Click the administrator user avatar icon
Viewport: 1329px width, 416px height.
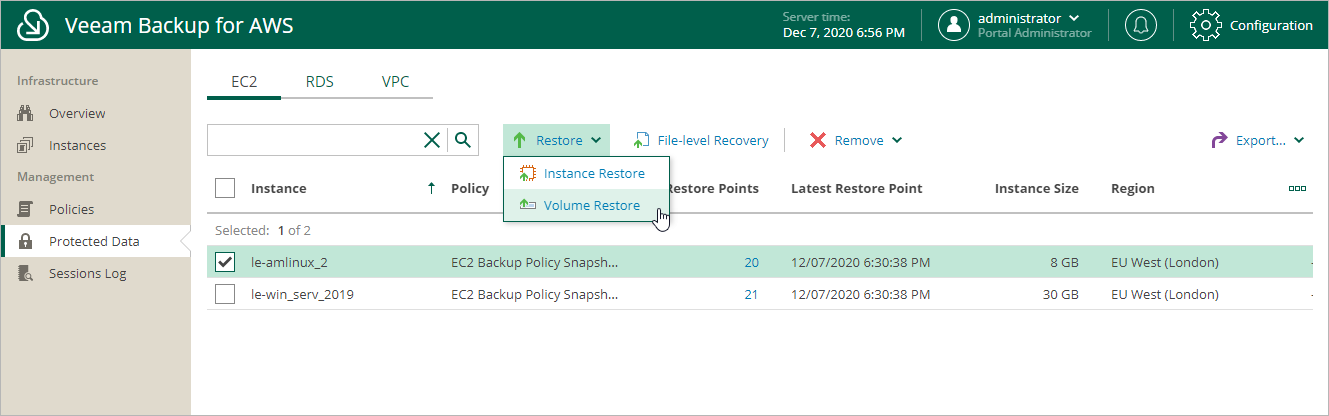pyautogui.click(x=954, y=25)
